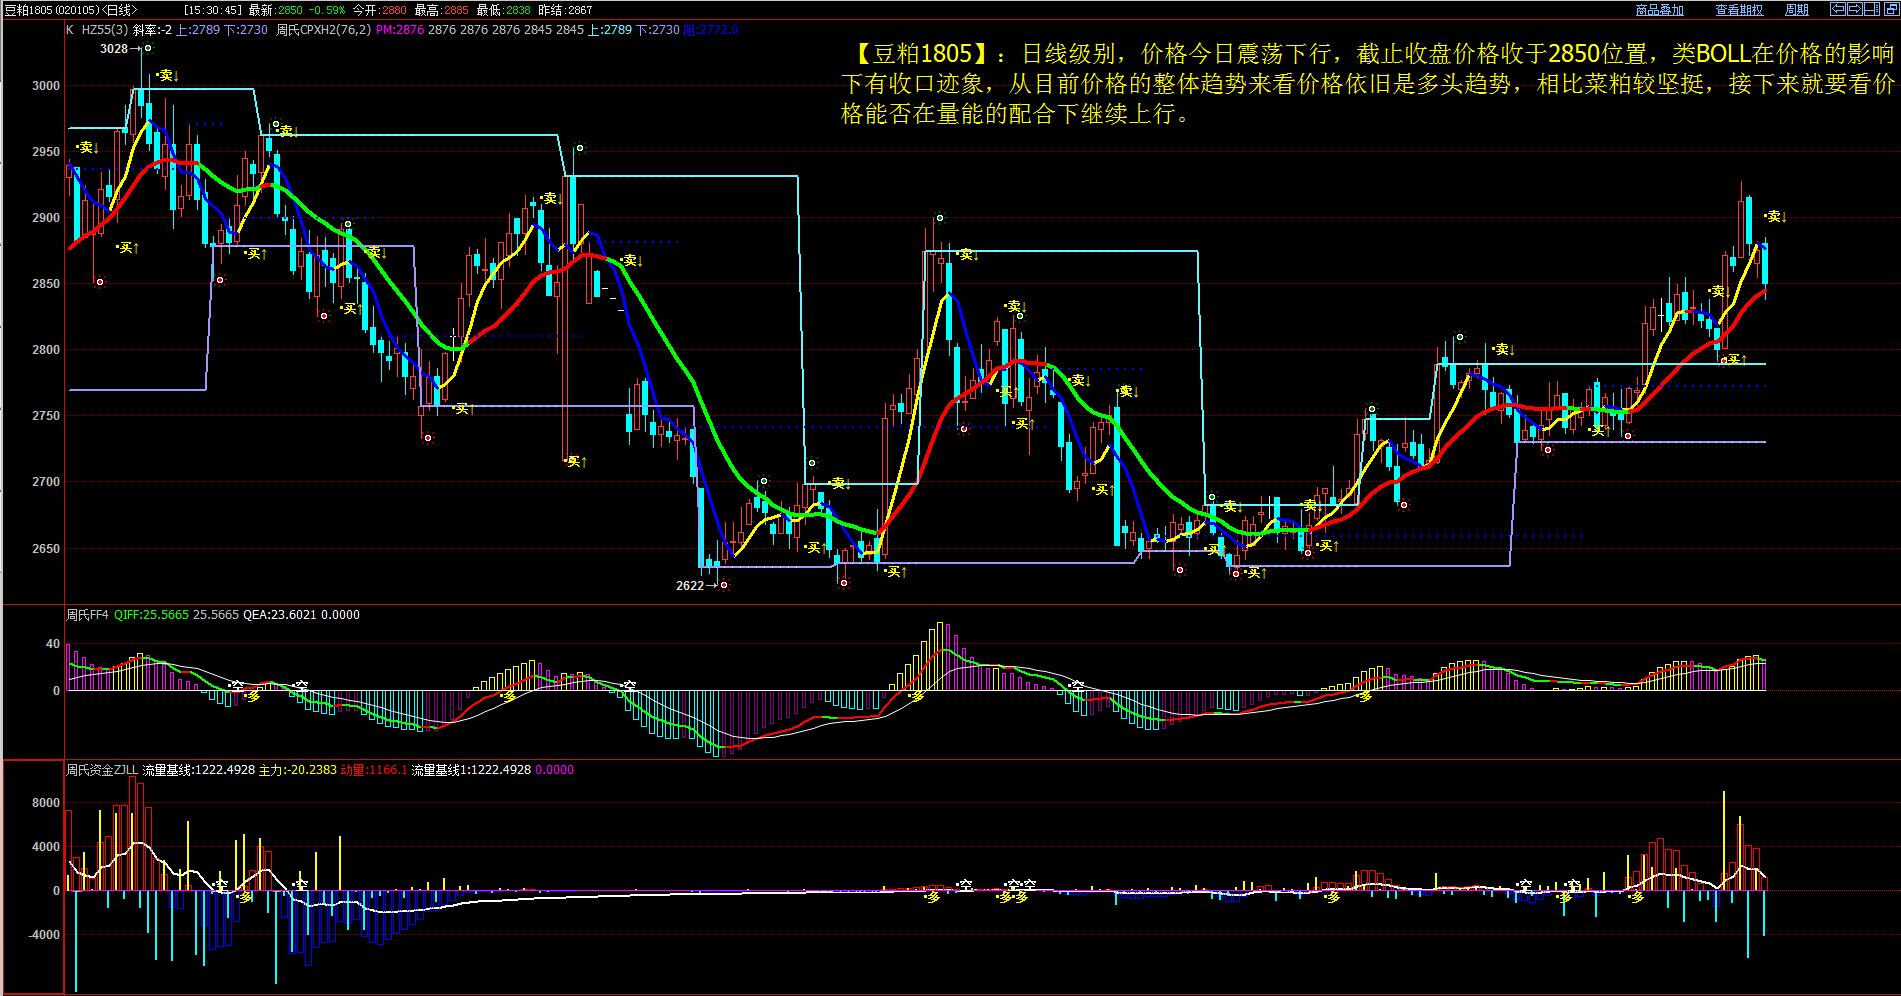Screen dimensions: 1901x996
Task: Click the QEA:23.6021 value
Action: pyautogui.click(x=280, y=615)
